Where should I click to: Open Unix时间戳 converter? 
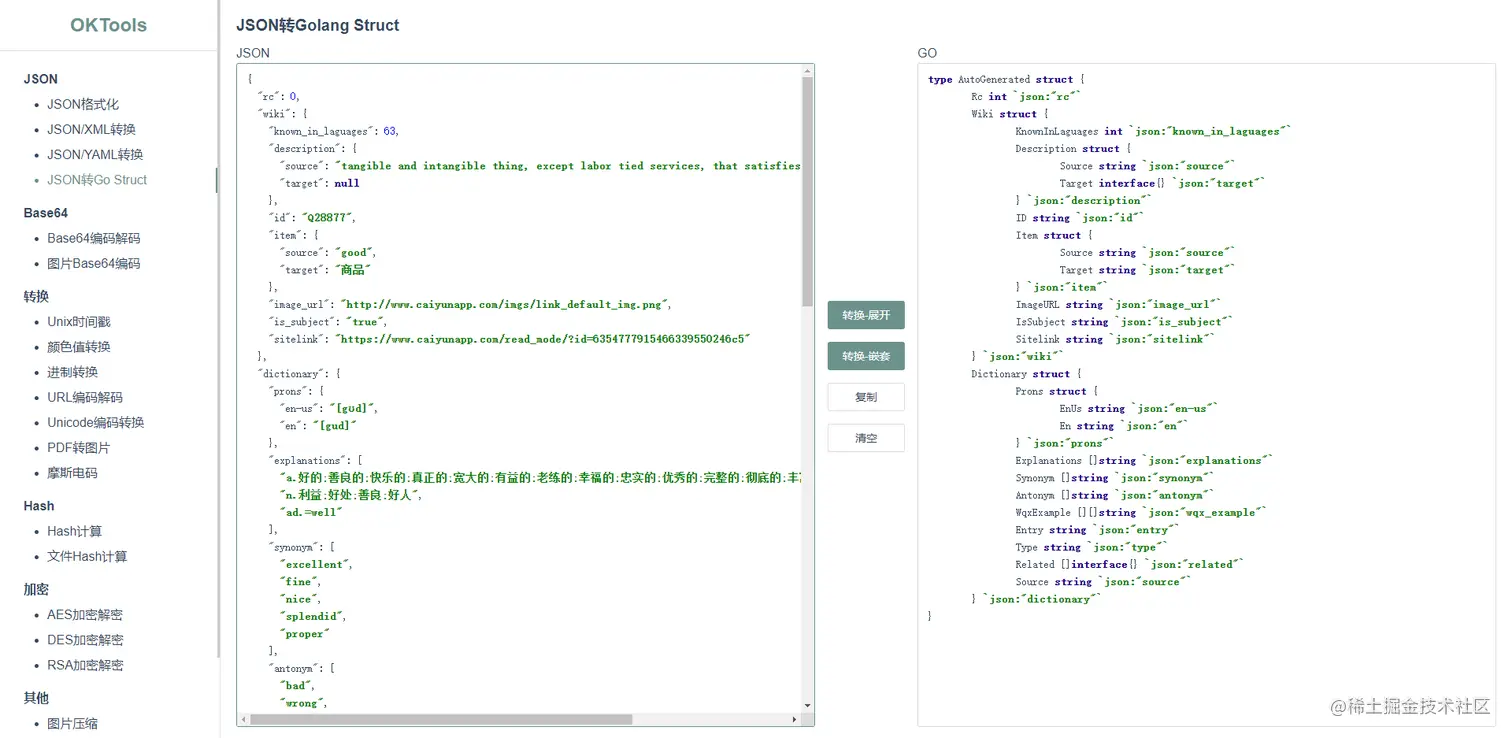(x=79, y=322)
